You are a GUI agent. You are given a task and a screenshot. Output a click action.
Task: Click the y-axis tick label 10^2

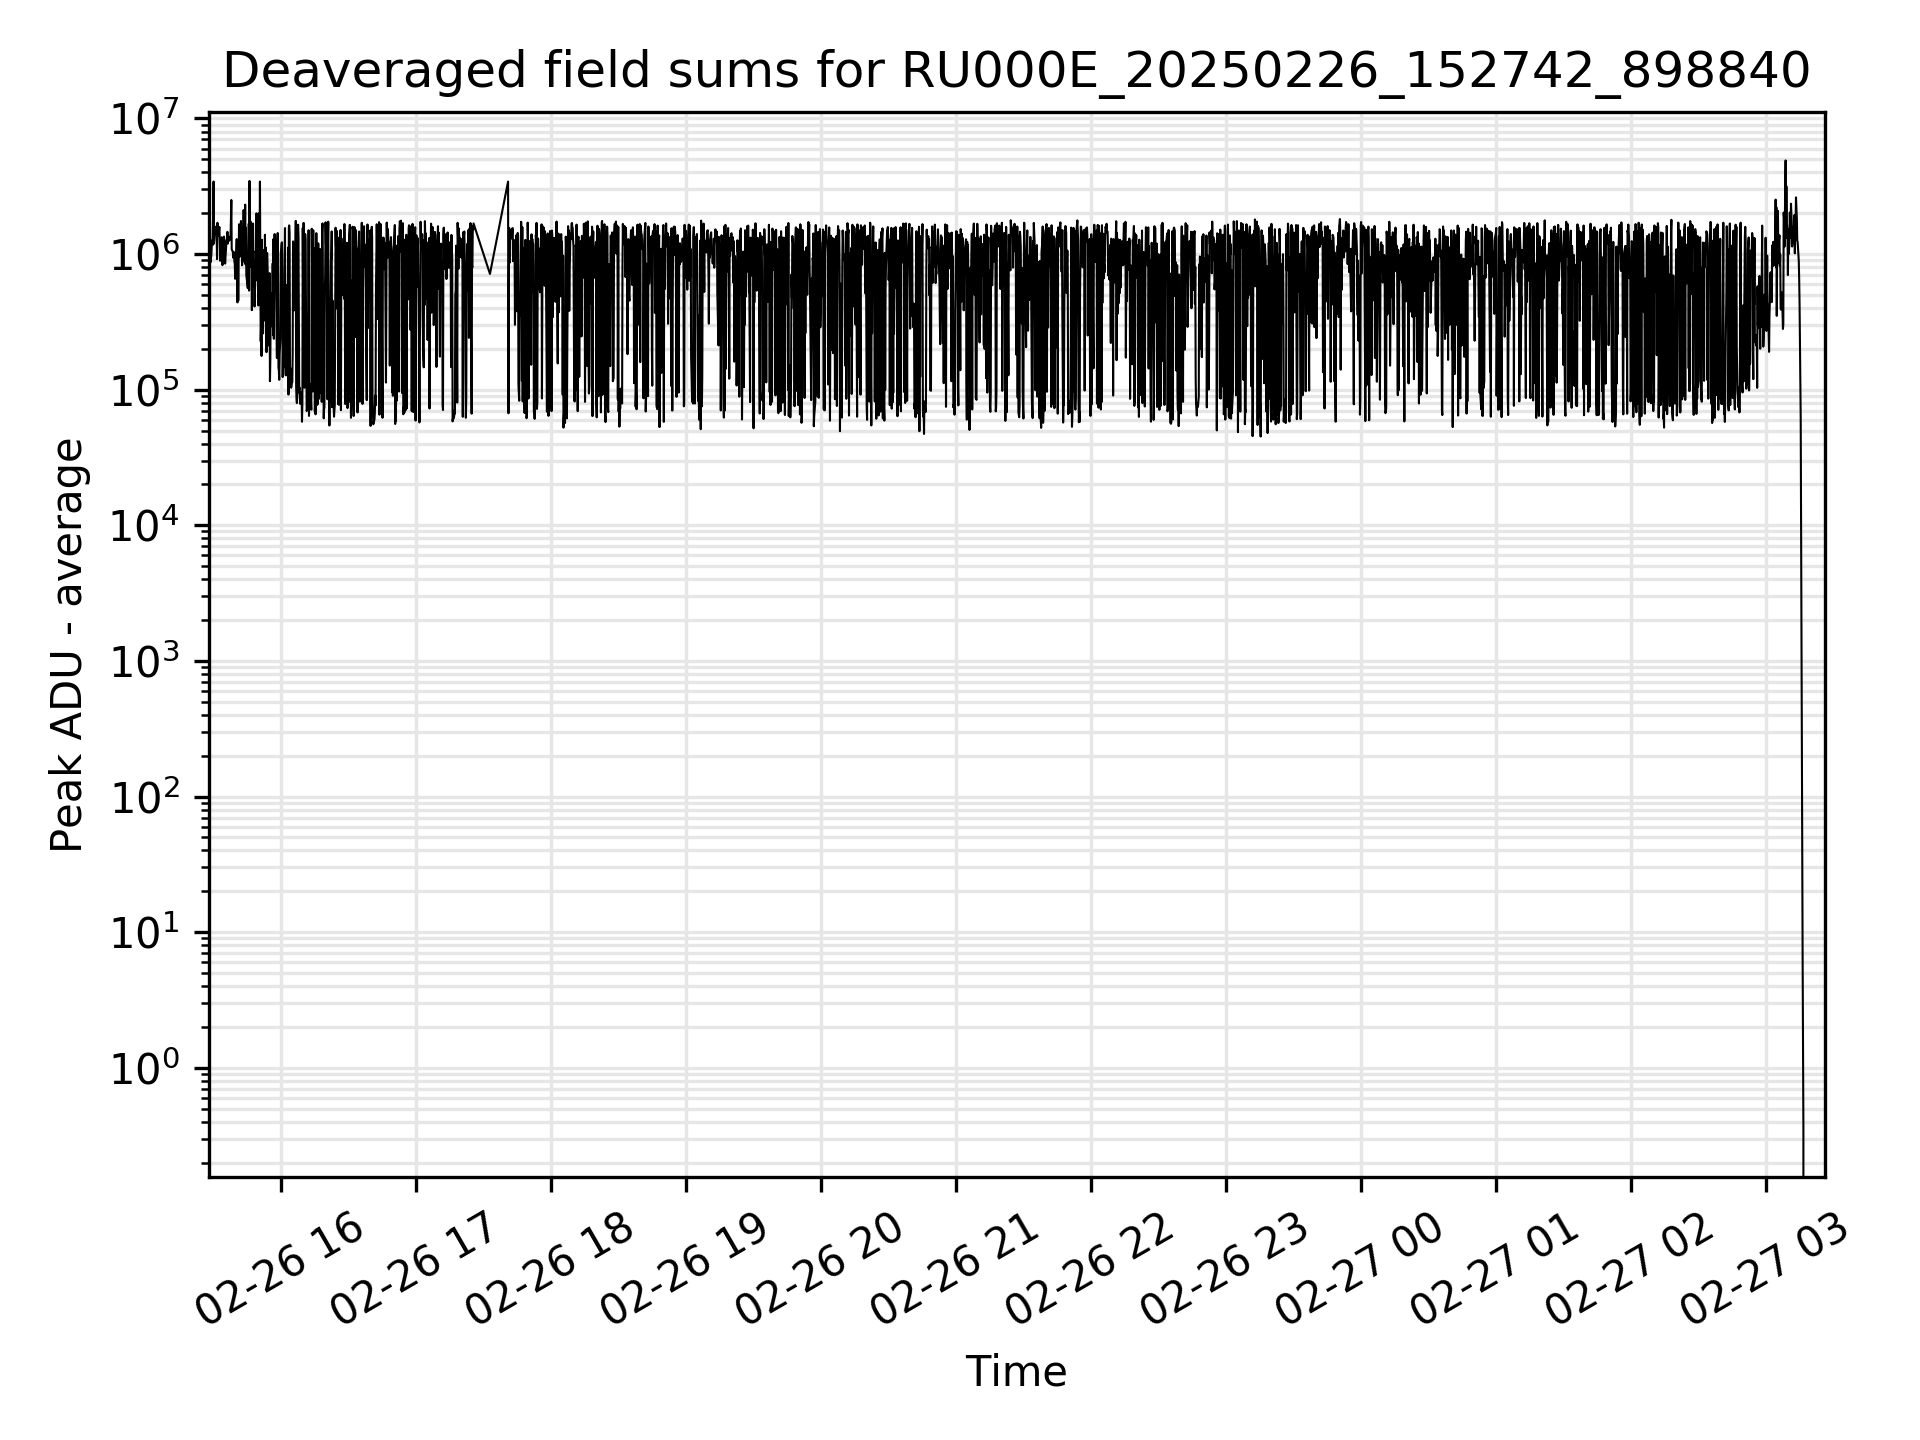click(x=146, y=799)
